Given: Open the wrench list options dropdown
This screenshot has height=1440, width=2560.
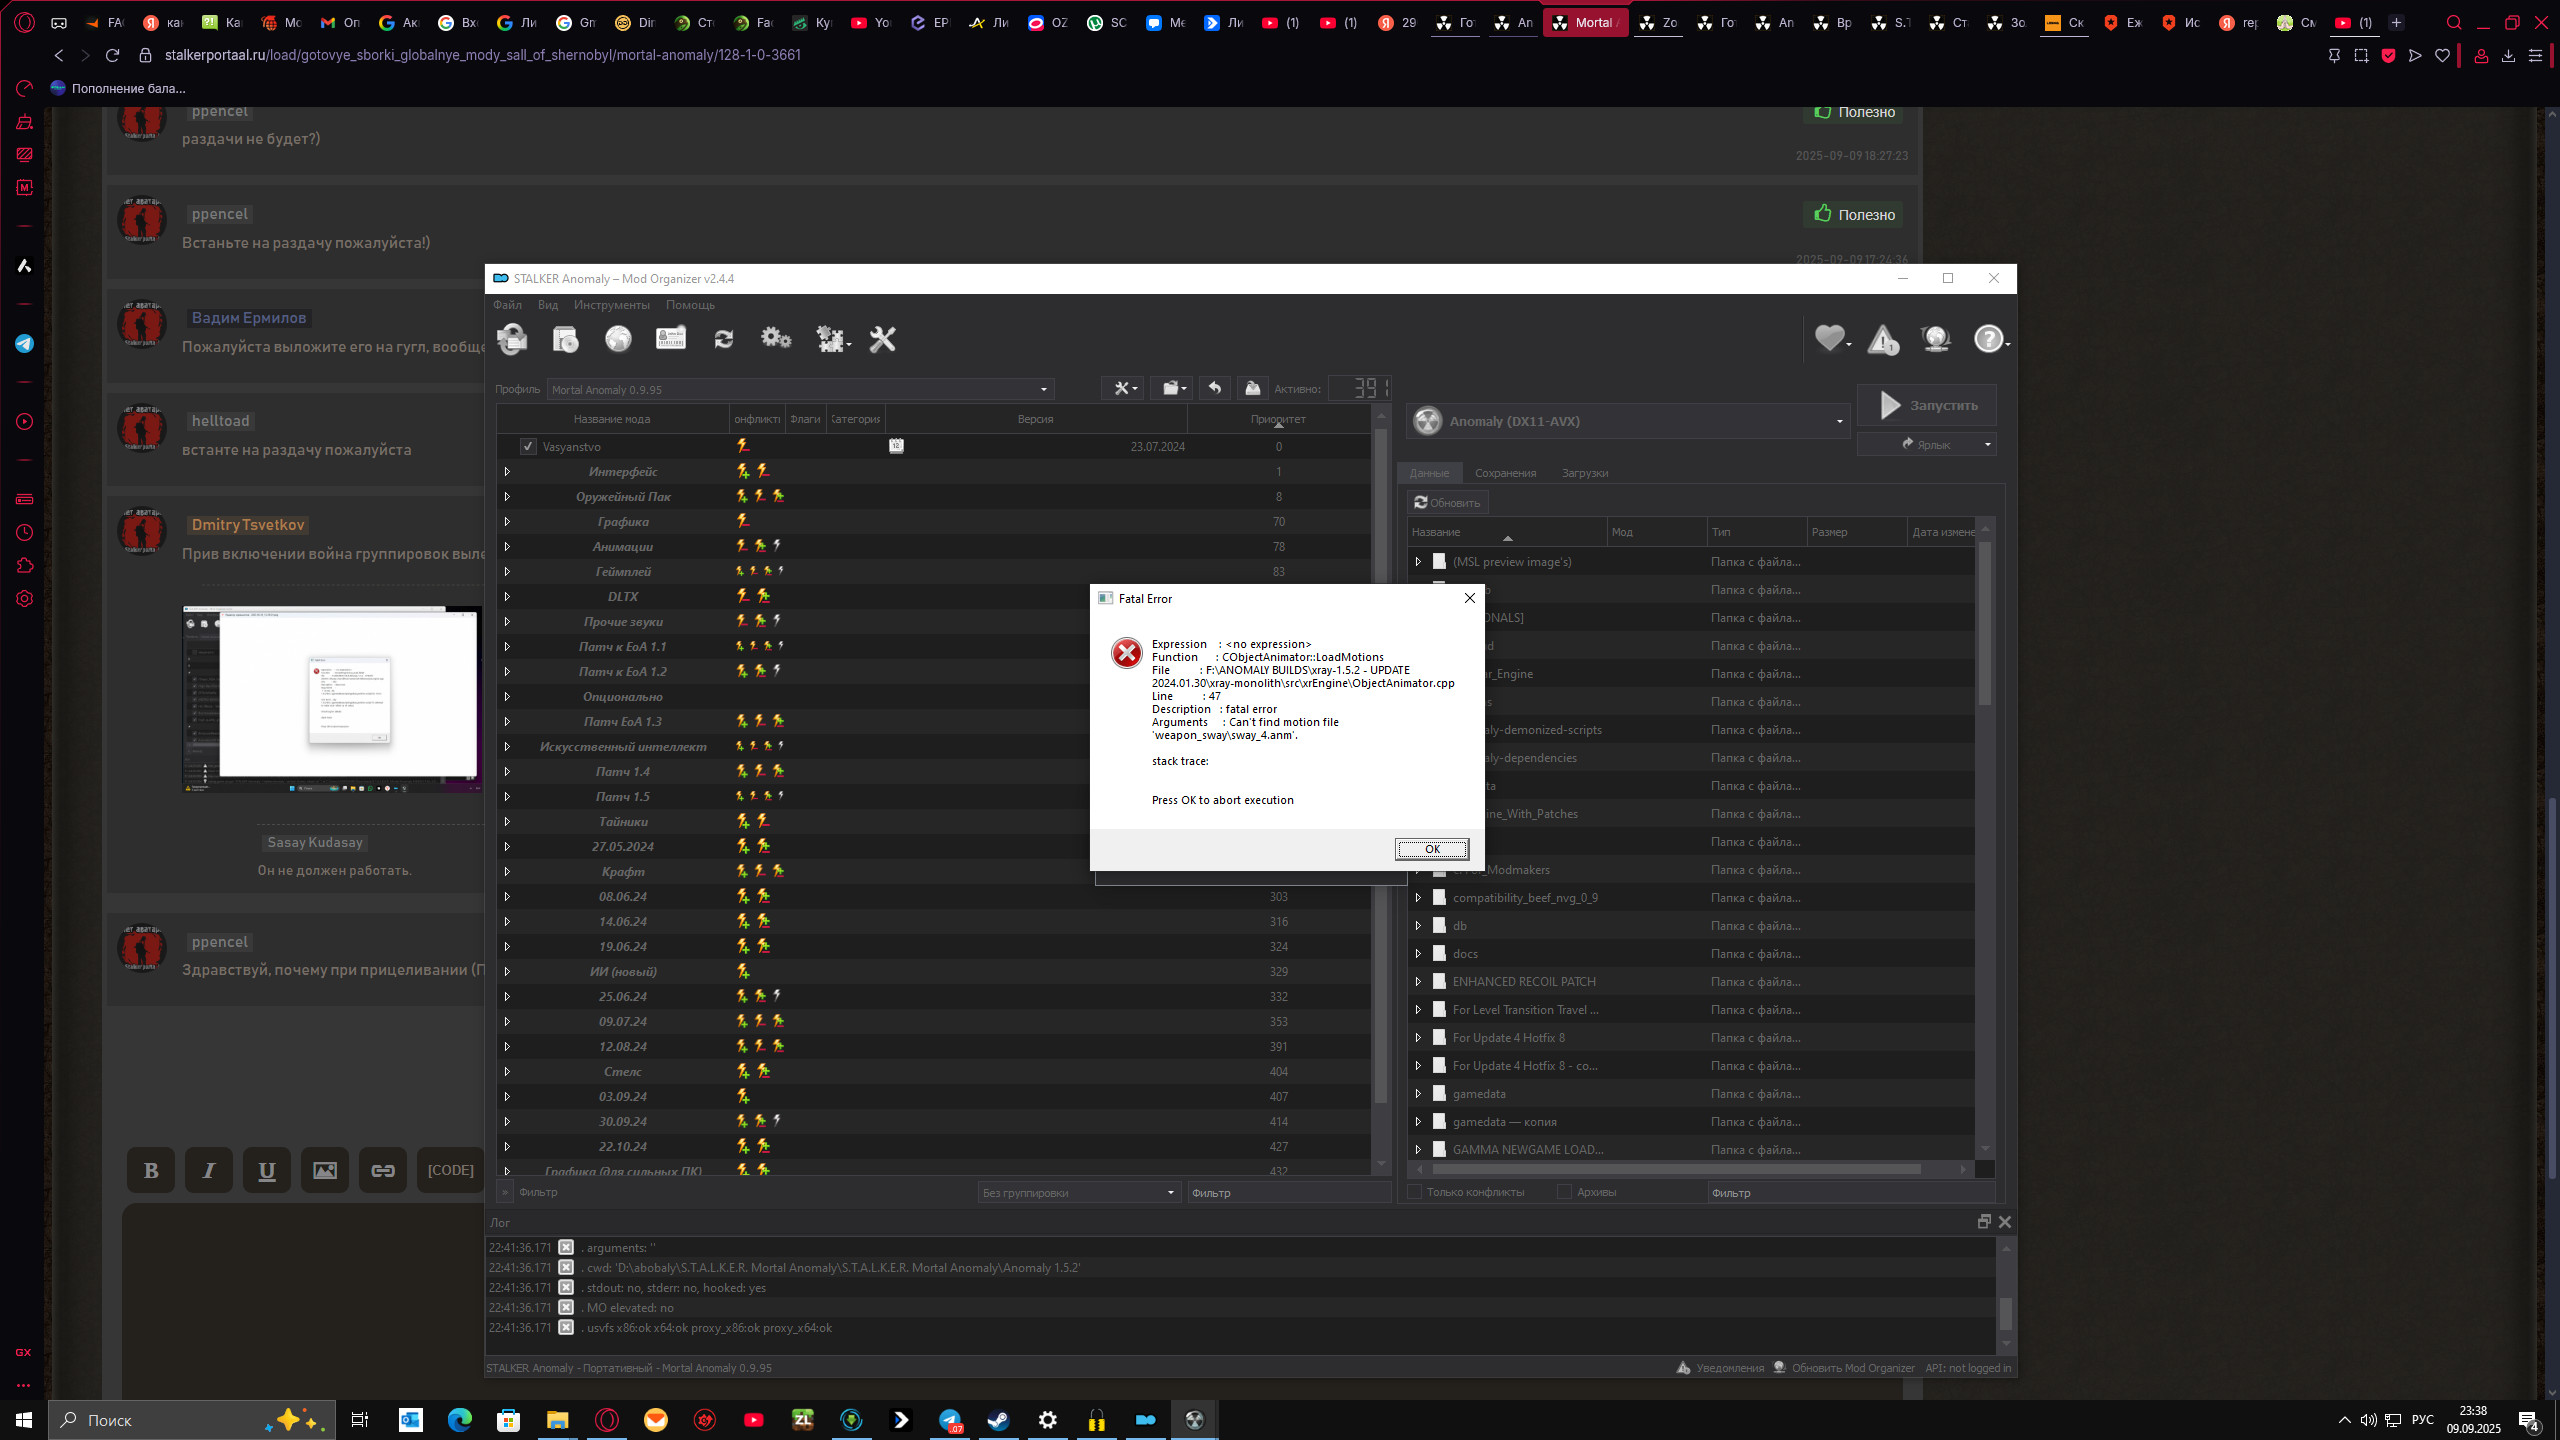Looking at the screenshot, I should coord(1123,389).
